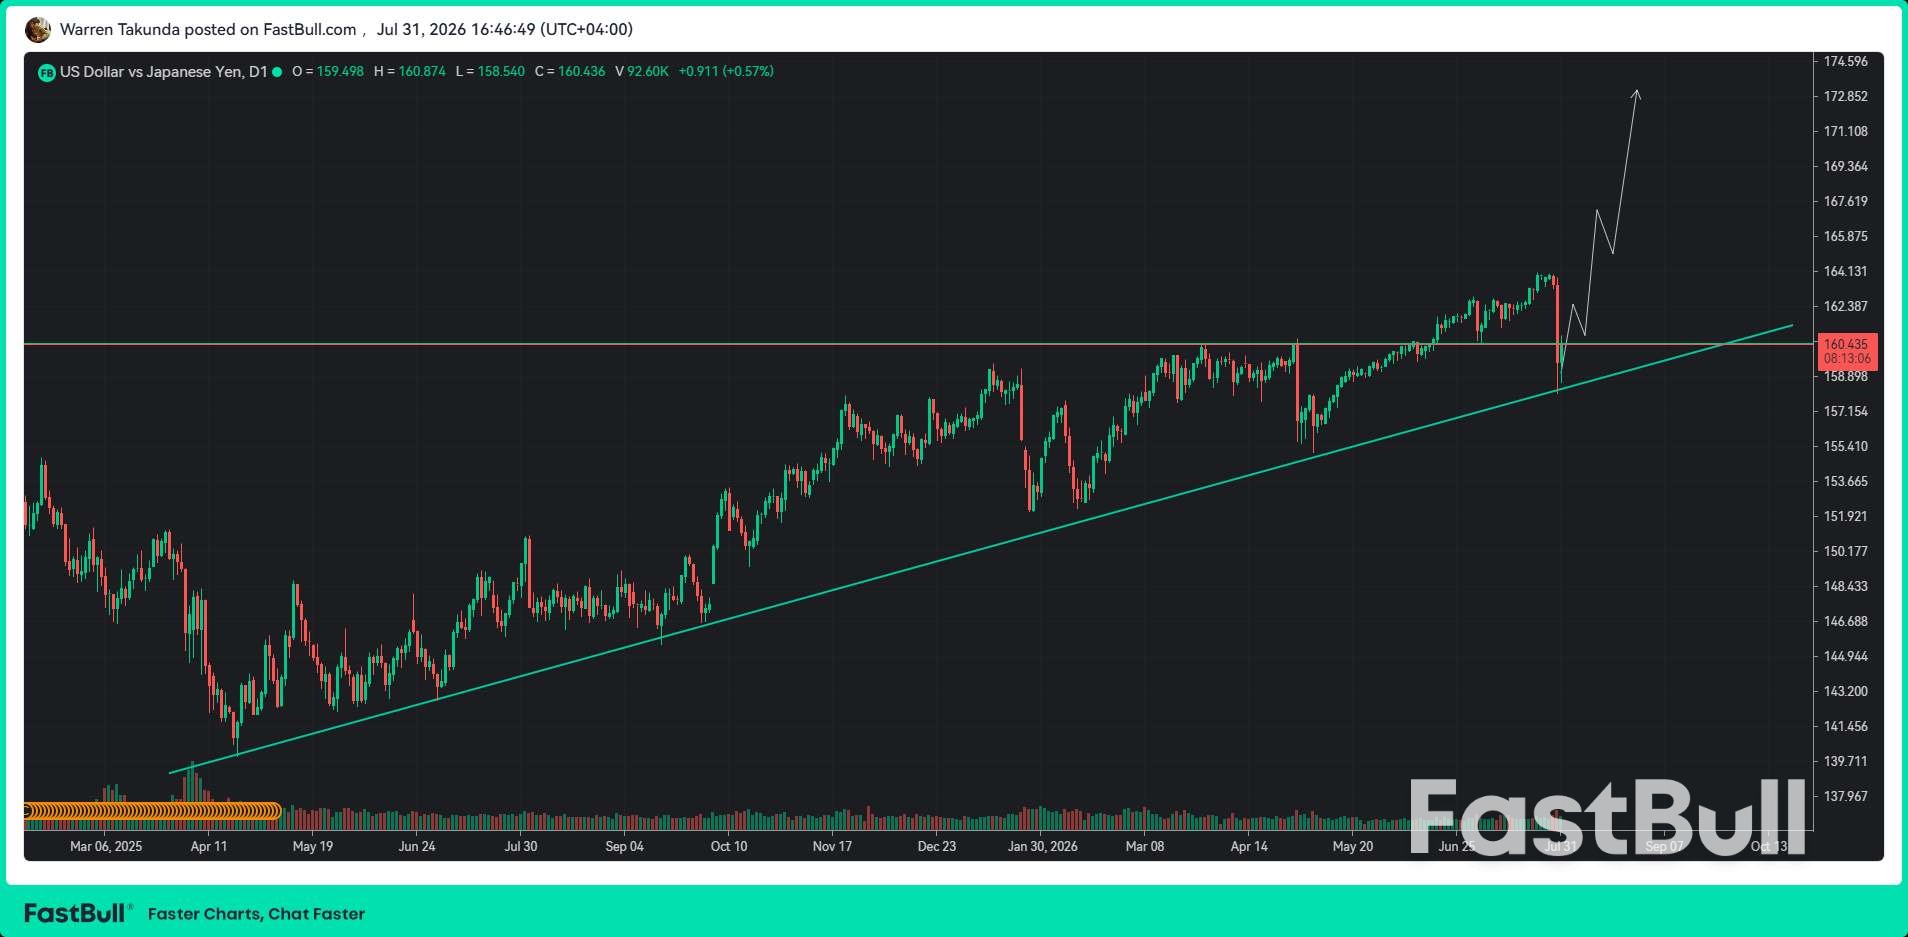The width and height of the screenshot is (1908, 937).
Task: Click the open value O = 159.498
Action: coord(328,72)
